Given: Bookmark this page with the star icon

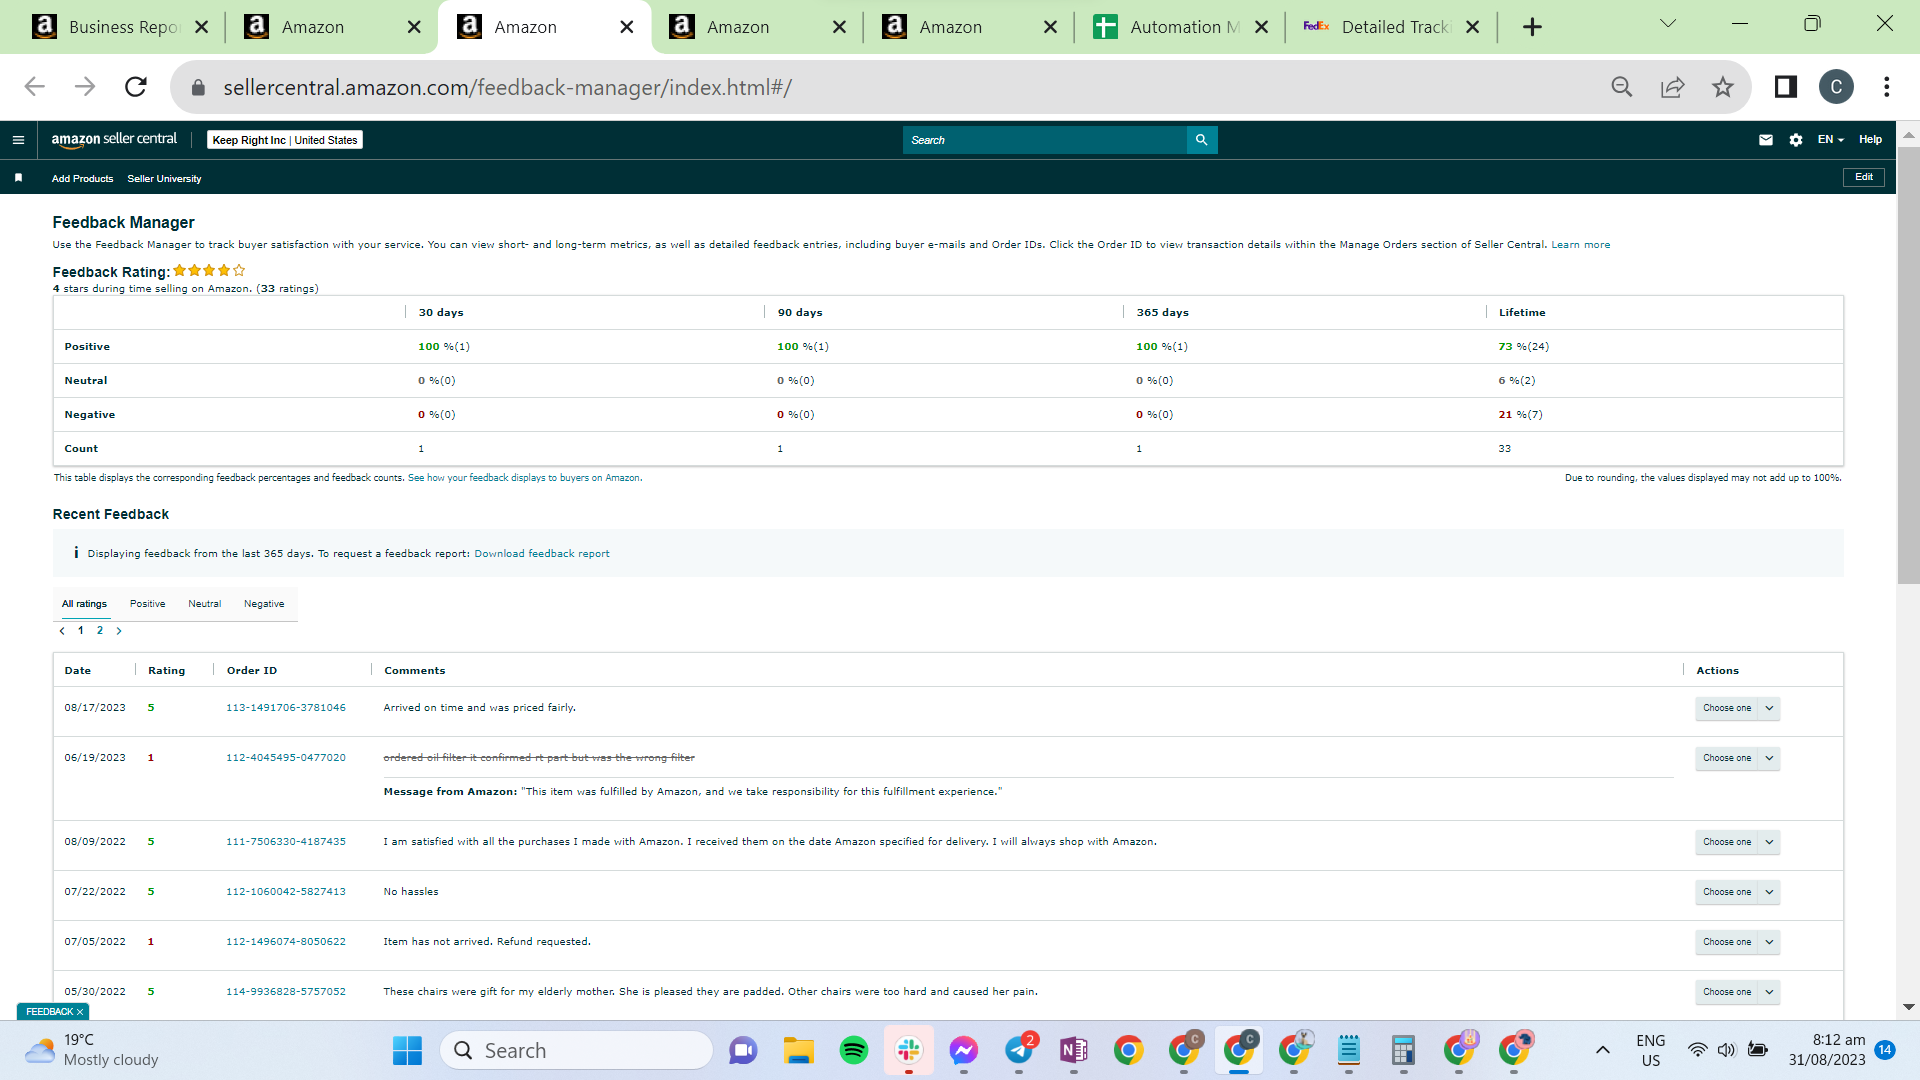Looking at the screenshot, I should (x=1722, y=87).
